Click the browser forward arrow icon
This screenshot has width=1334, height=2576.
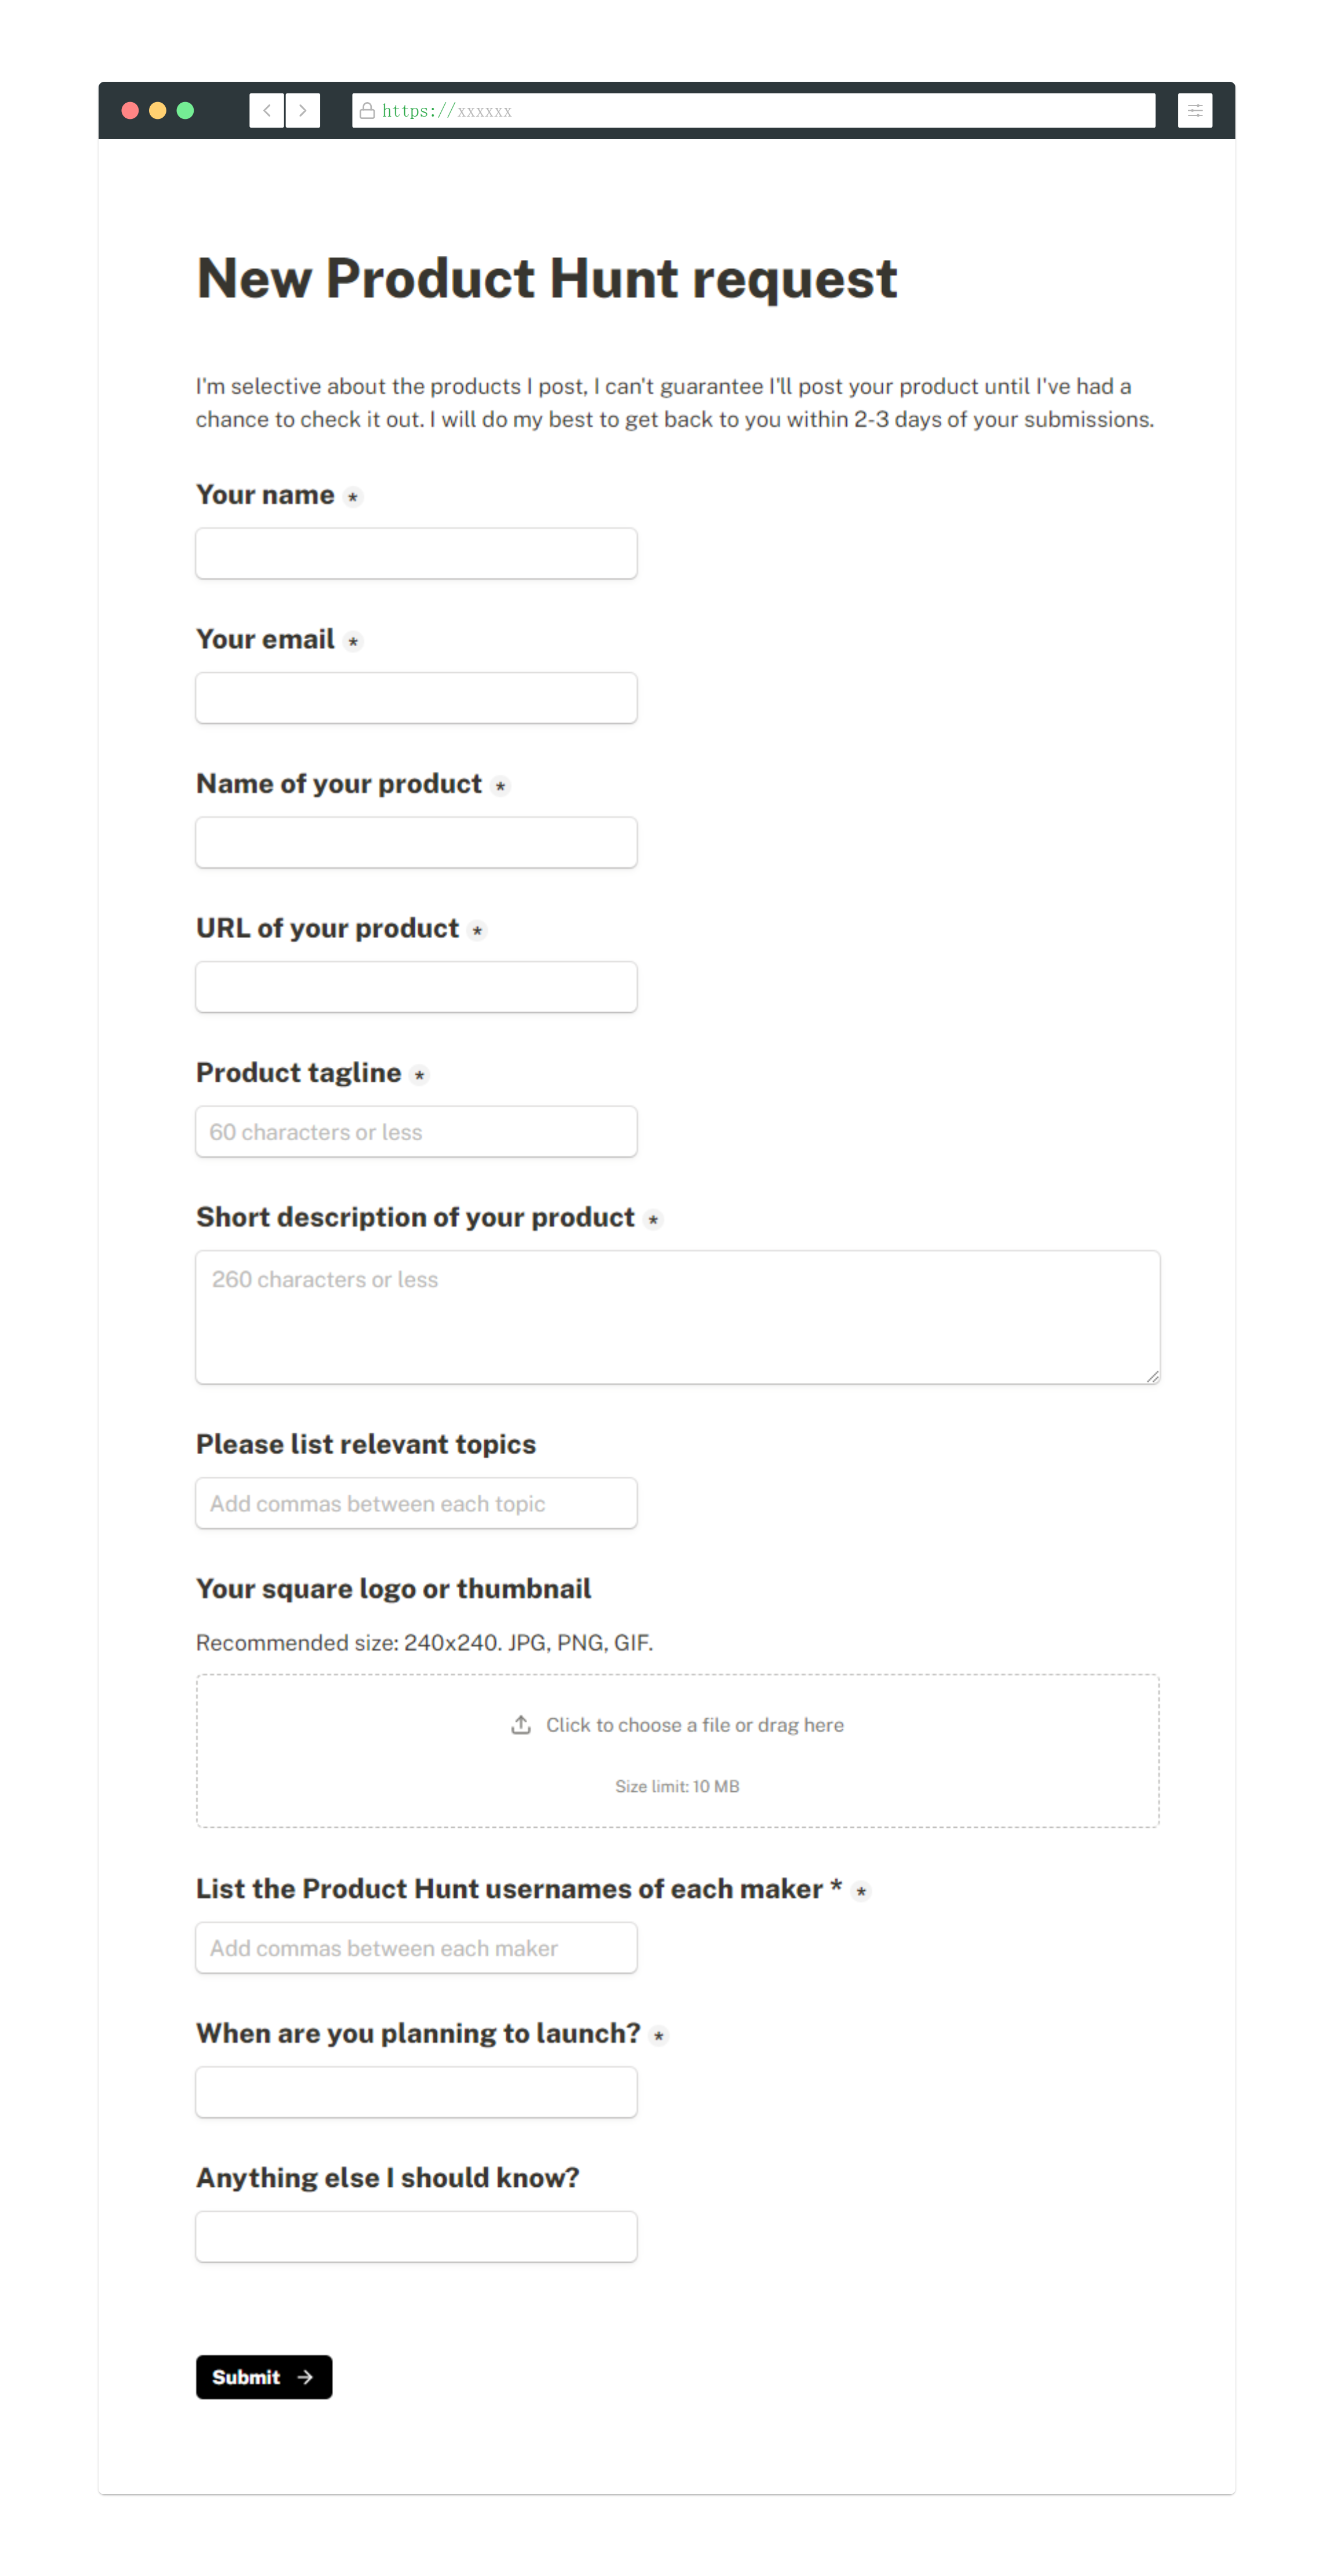pyautogui.click(x=303, y=111)
